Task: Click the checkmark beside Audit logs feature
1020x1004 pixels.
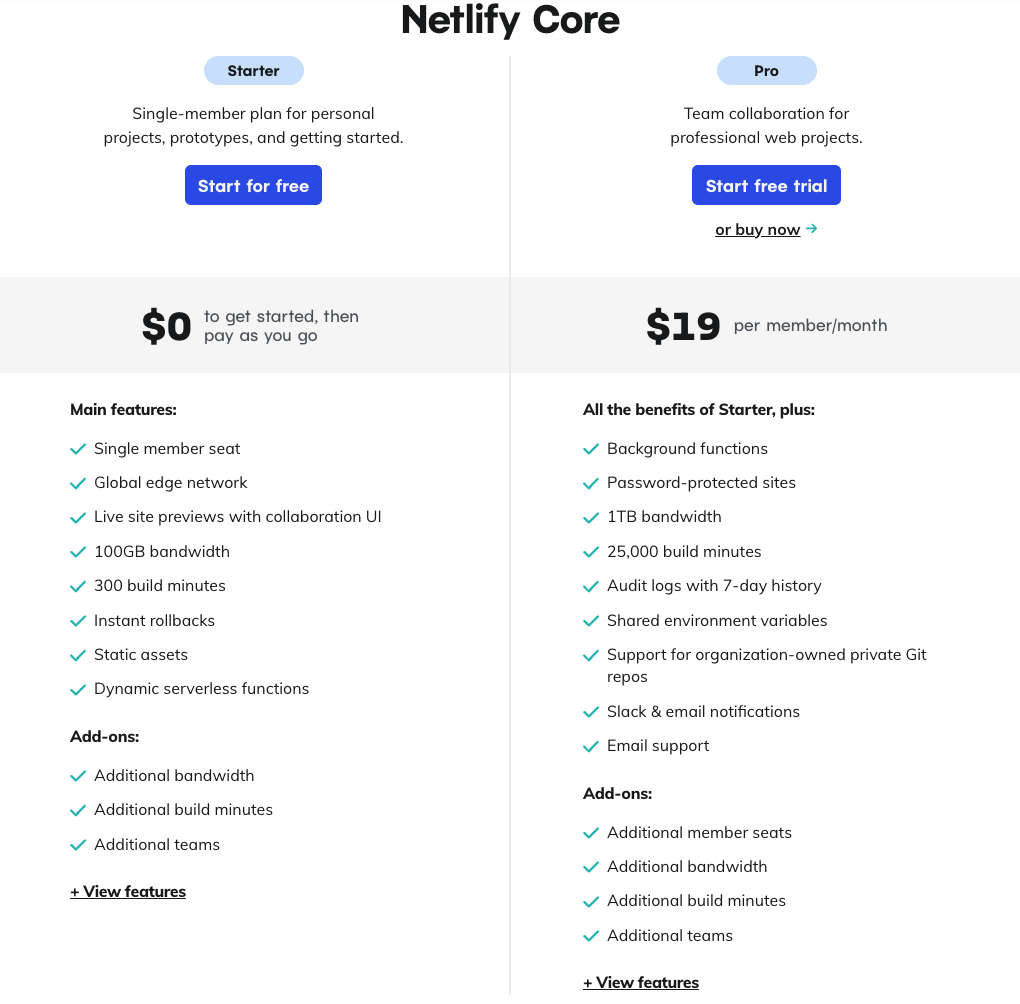Action: pyautogui.click(x=591, y=586)
